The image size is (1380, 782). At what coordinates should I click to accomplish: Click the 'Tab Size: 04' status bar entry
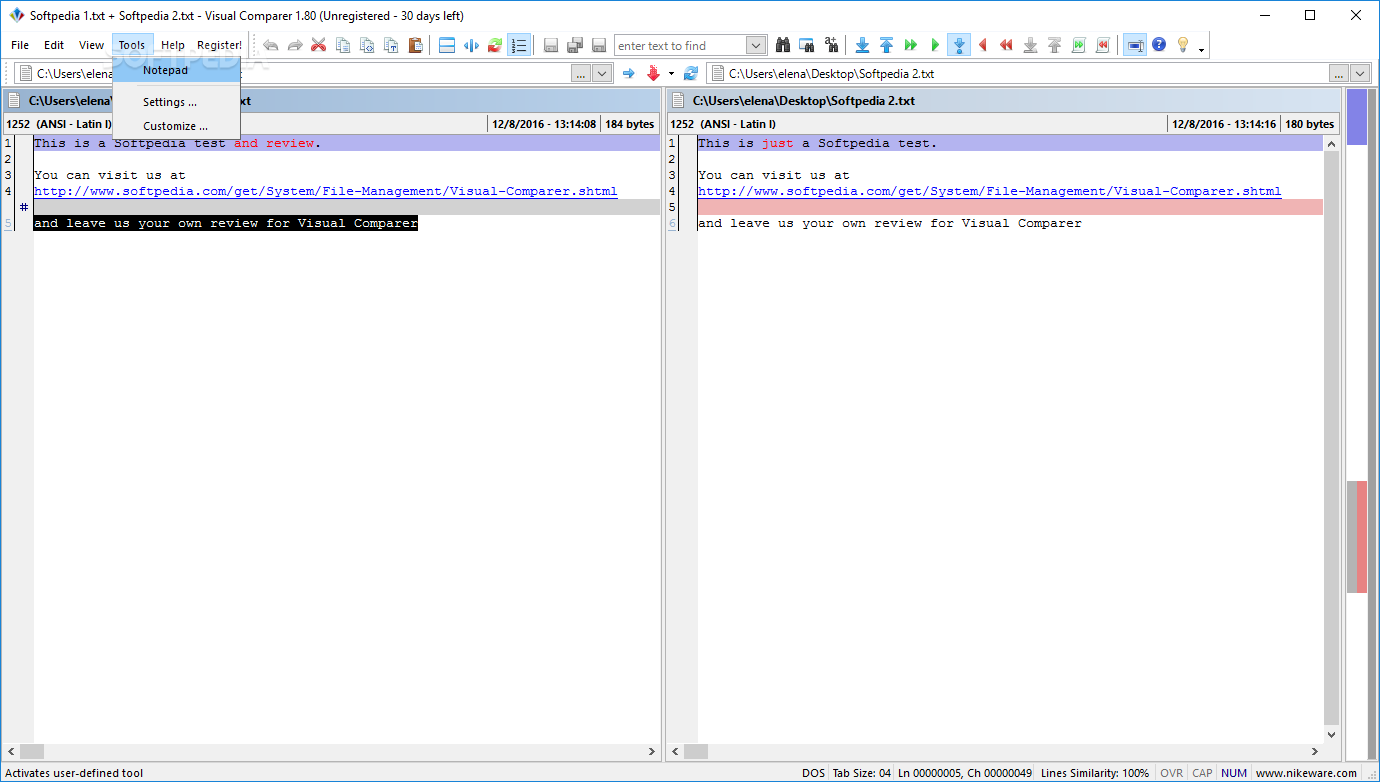click(x=863, y=773)
